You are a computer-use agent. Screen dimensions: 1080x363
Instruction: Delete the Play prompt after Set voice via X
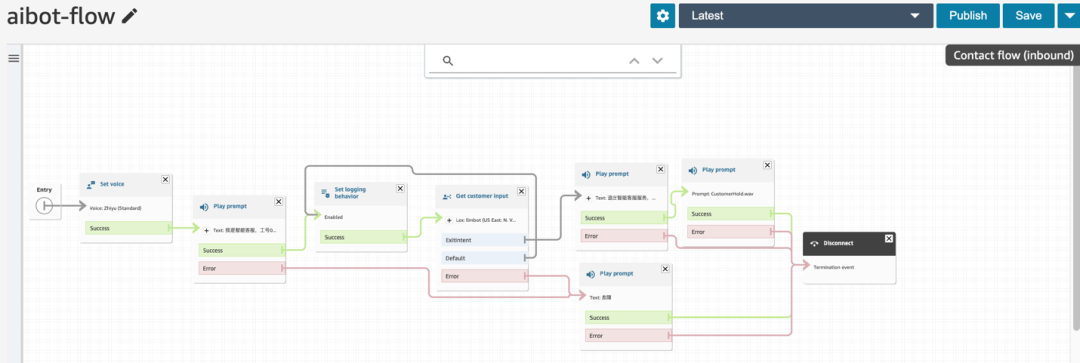click(x=278, y=201)
